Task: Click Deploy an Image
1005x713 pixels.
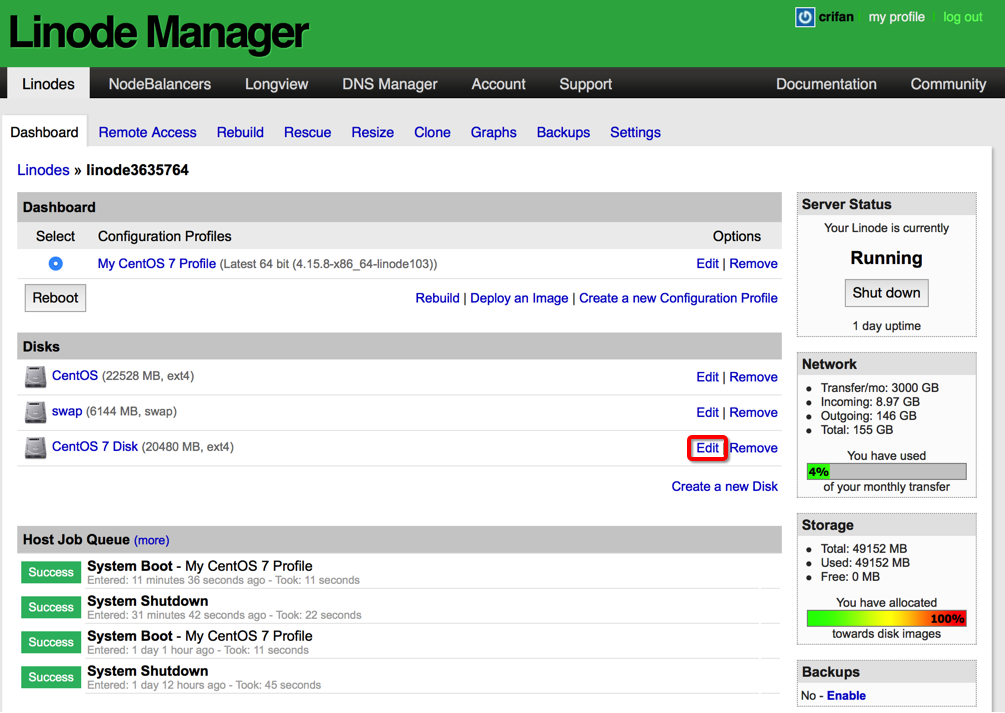Action: point(519,298)
